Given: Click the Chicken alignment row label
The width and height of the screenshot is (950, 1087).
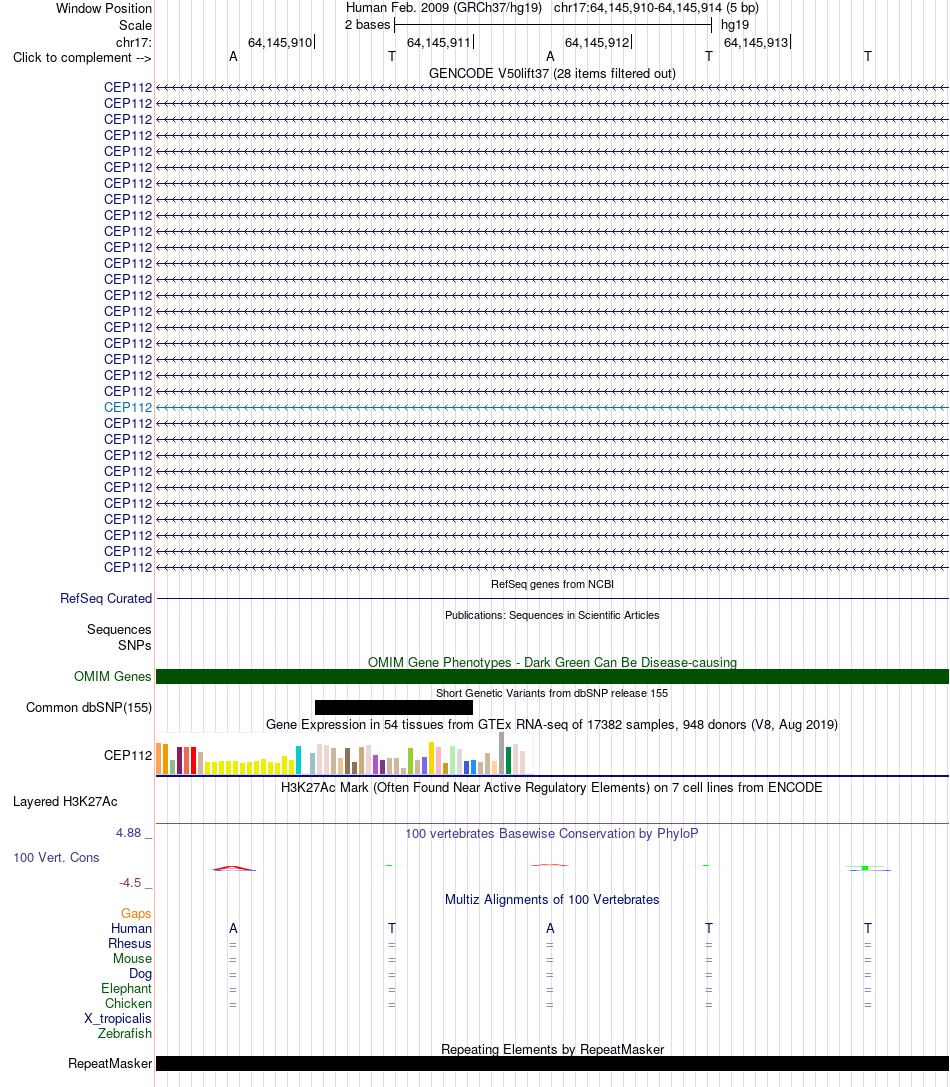Looking at the screenshot, I should 128,1004.
